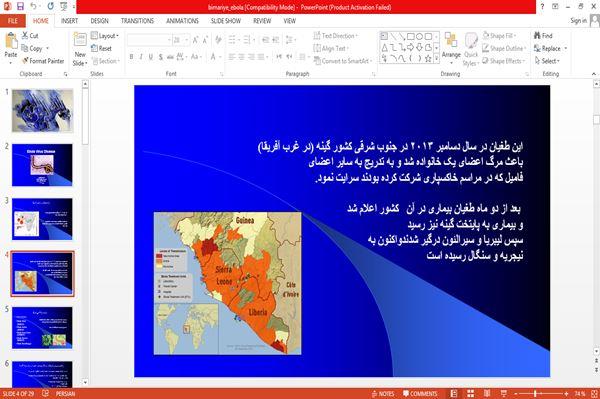
Task: Click Decrease Font Size icon
Action: pos(205,40)
